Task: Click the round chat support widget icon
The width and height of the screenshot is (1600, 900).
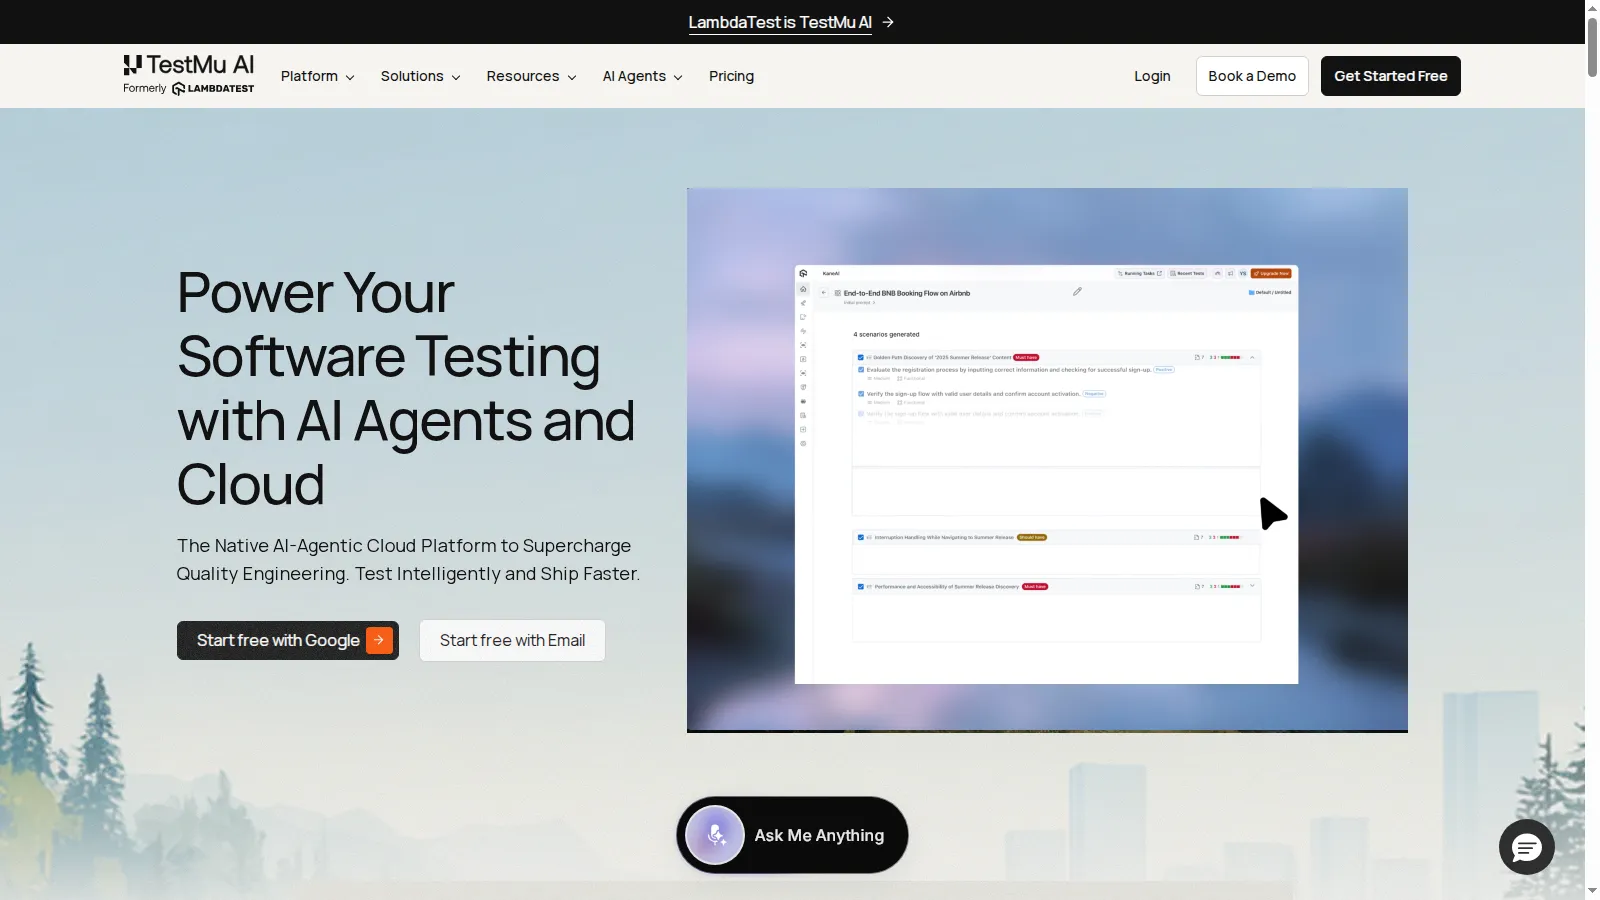Action: click(x=1526, y=848)
